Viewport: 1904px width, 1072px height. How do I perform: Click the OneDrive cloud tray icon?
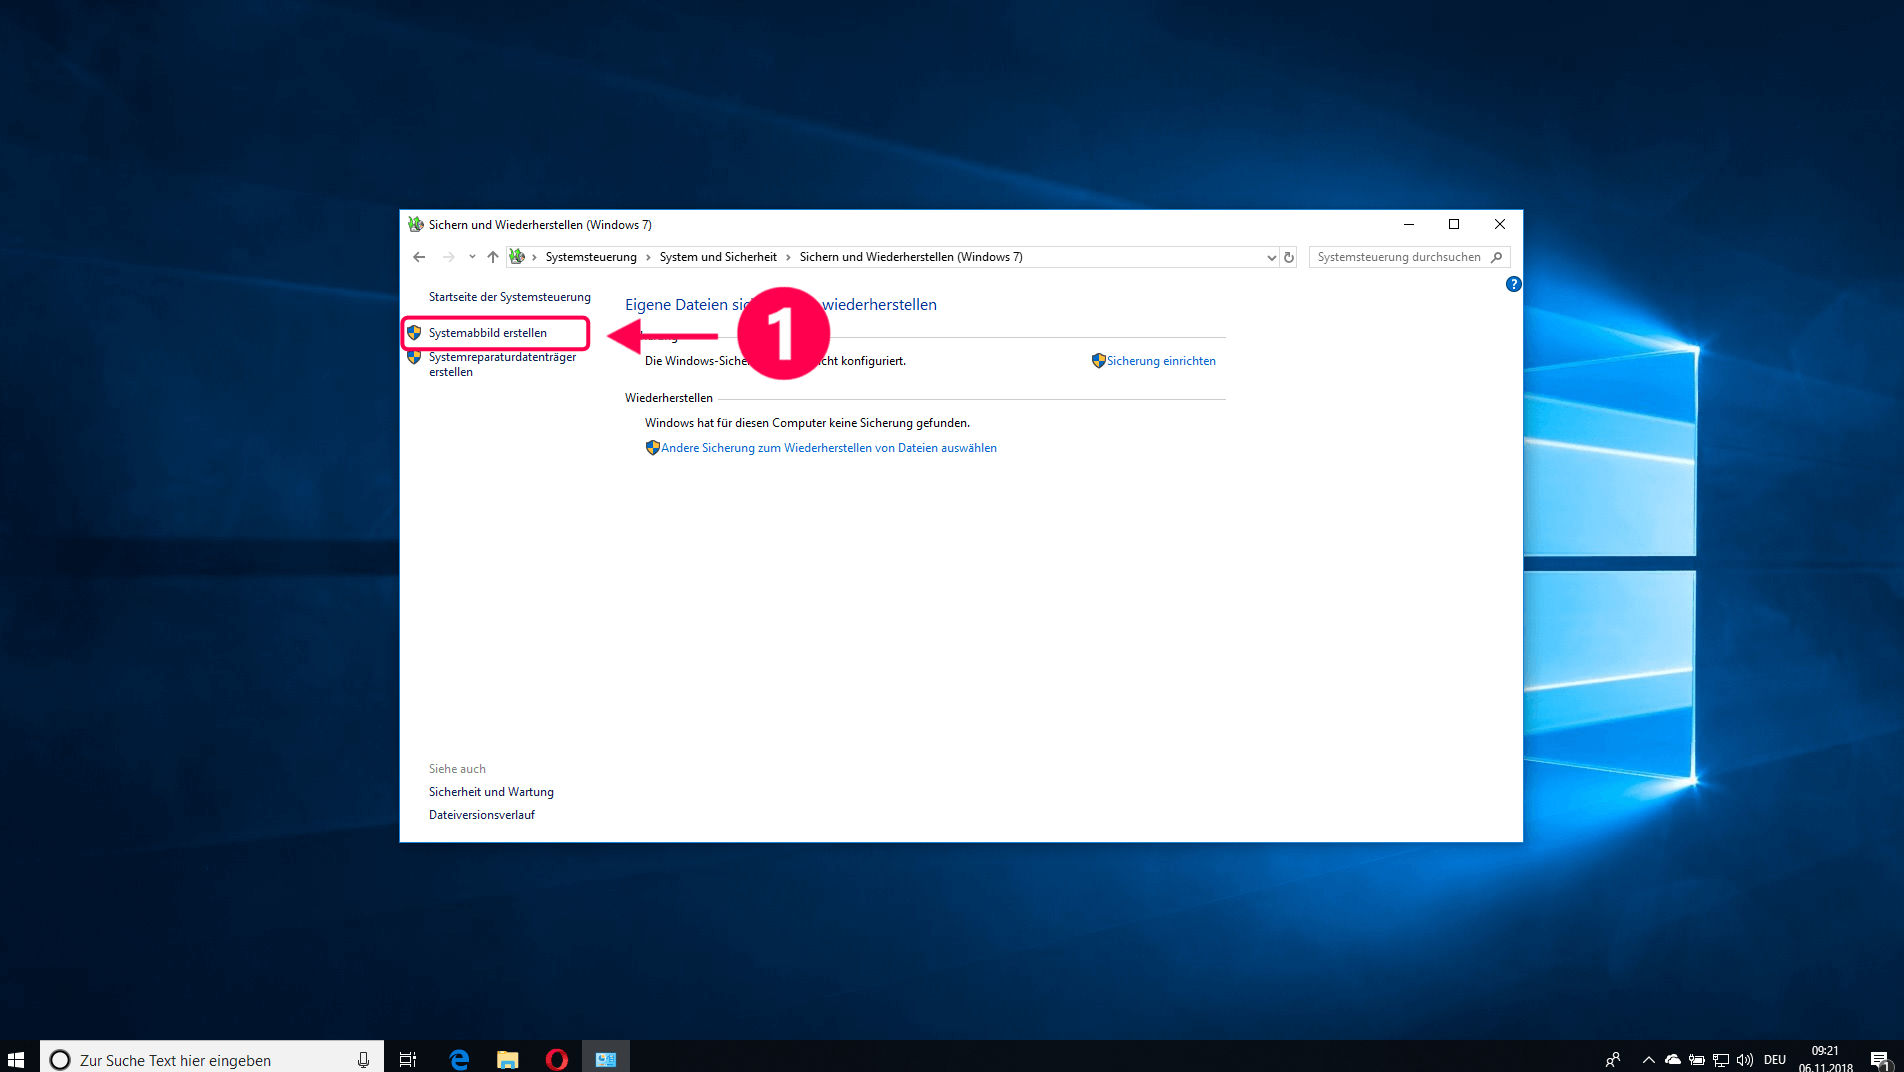(x=1673, y=1060)
